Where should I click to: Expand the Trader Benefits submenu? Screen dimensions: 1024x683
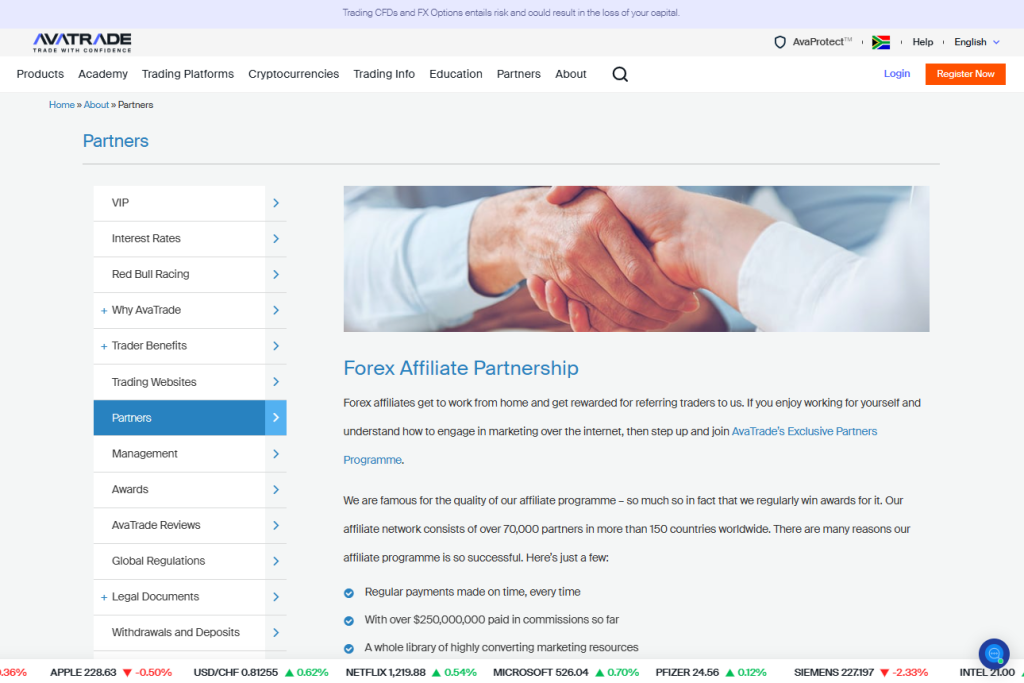pos(104,346)
